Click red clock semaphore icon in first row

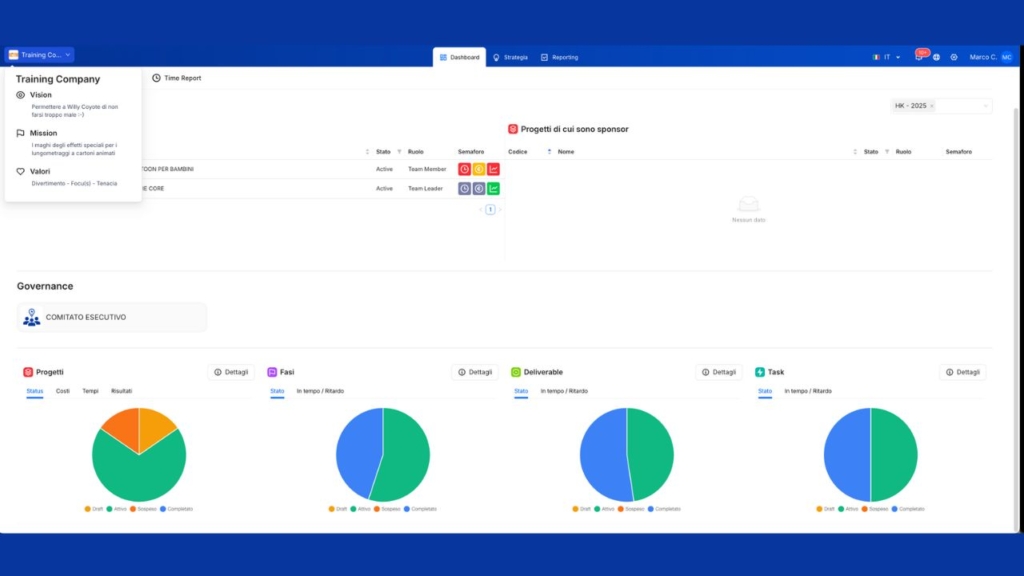click(x=464, y=169)
